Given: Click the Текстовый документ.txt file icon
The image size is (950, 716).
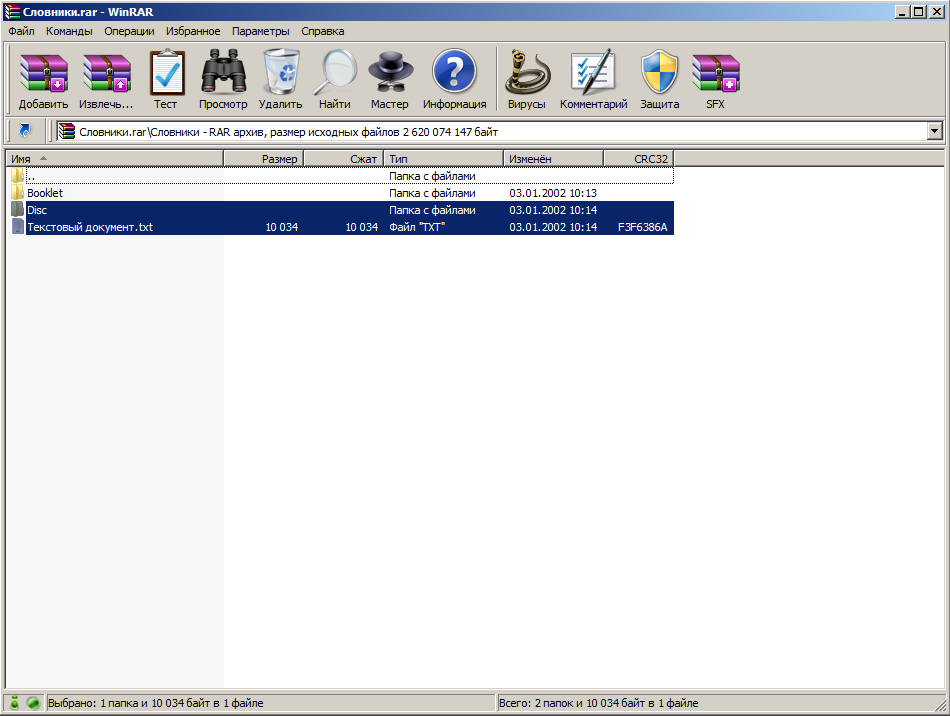Looking at the screenshot, I should point(18,227).
